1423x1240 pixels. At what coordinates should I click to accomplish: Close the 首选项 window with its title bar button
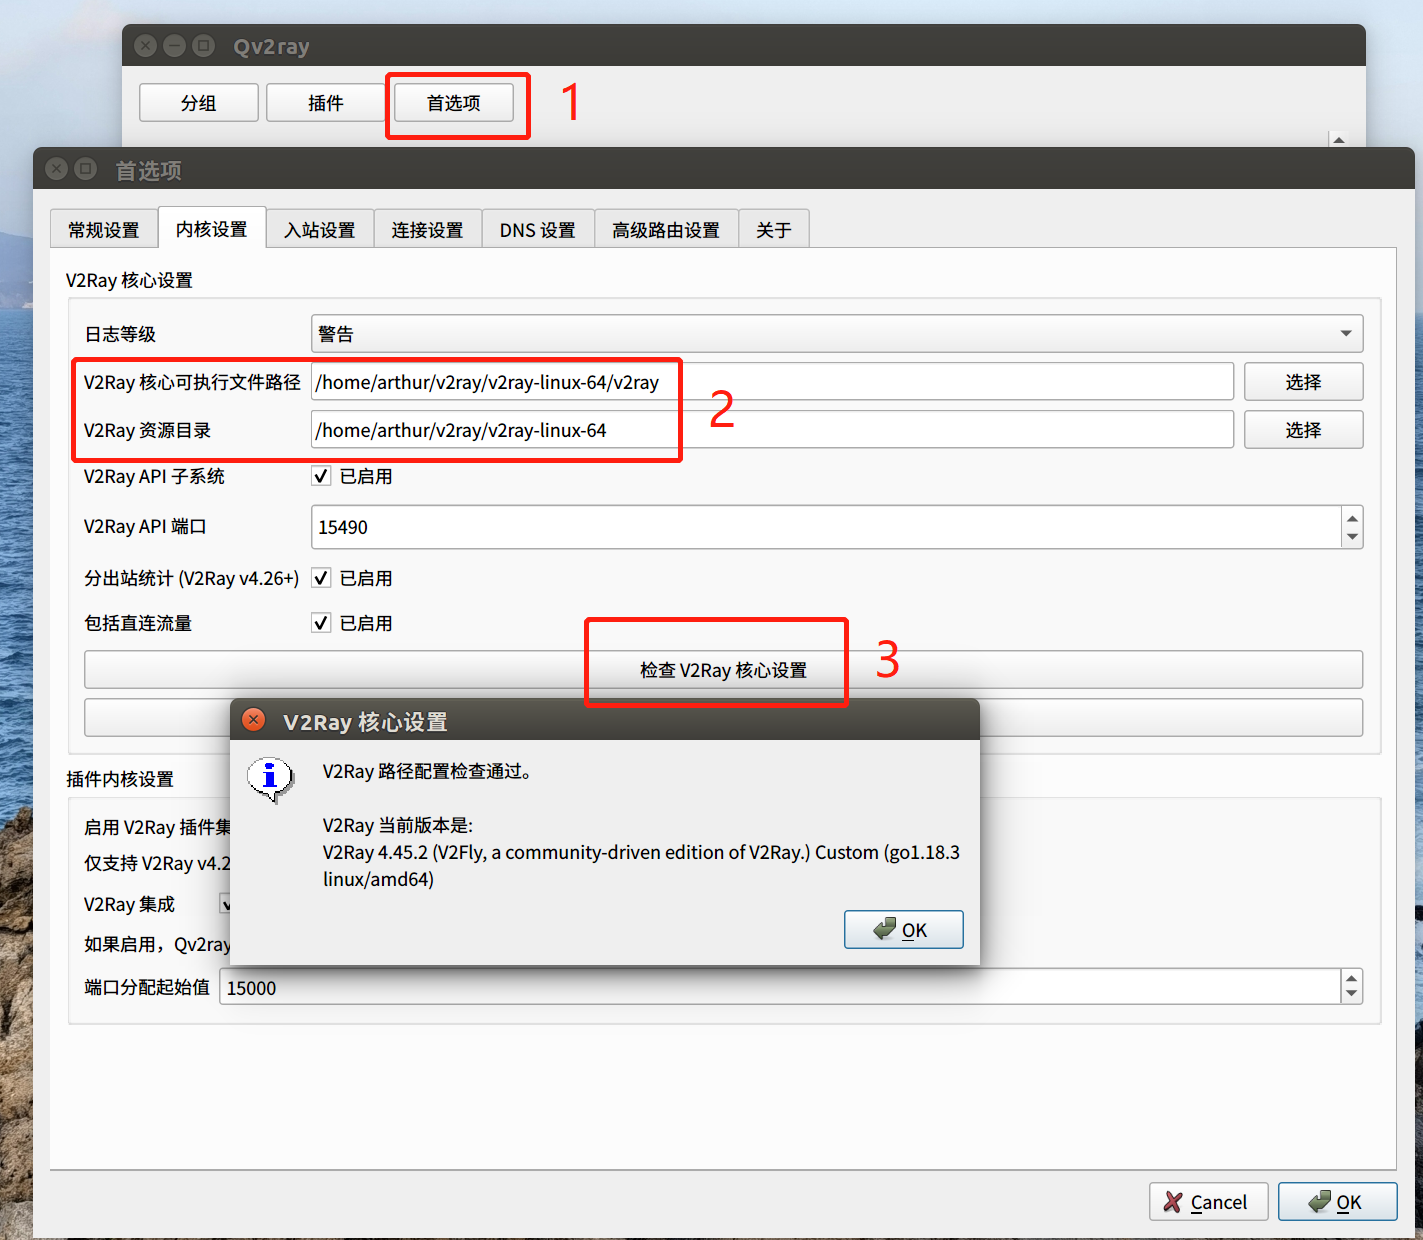tap(57, 168)
